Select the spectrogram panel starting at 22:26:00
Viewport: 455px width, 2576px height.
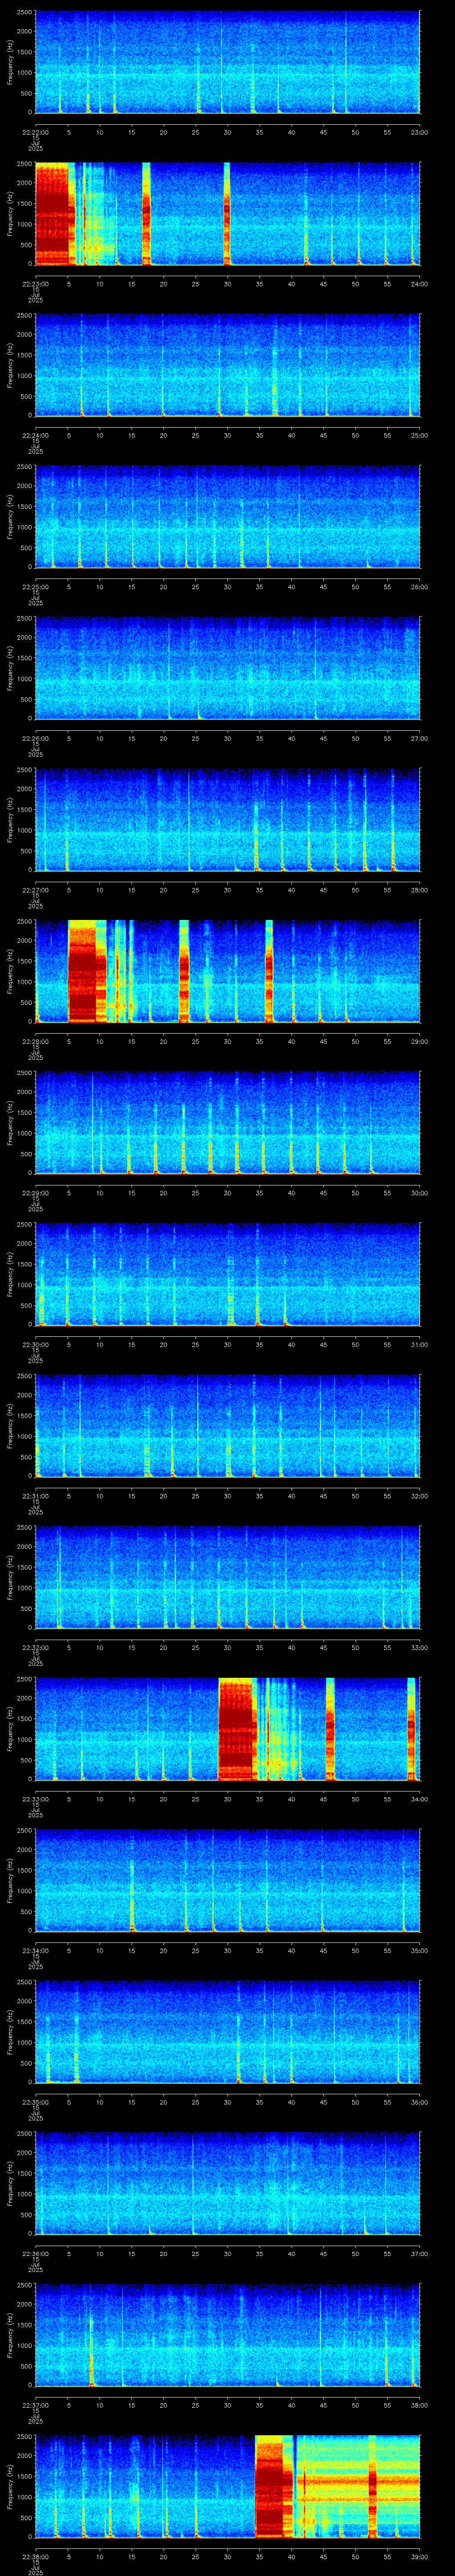tap(228, 668)
